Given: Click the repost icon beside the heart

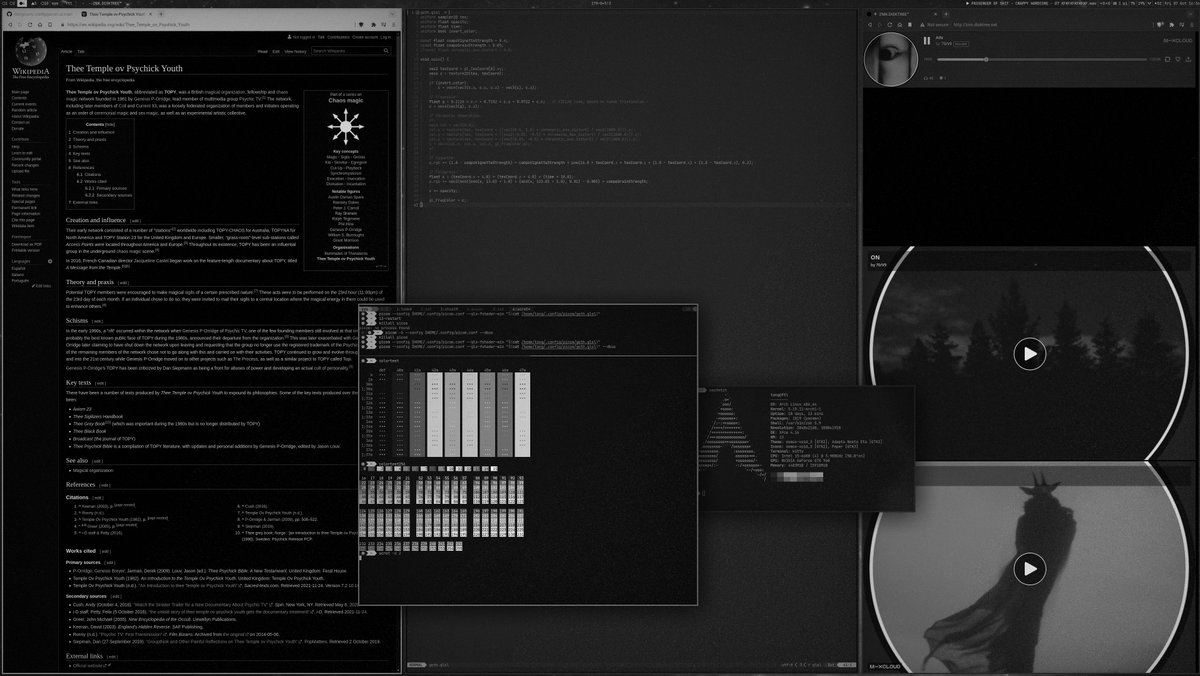Looking at the screenshot, I should point(1167,59).
